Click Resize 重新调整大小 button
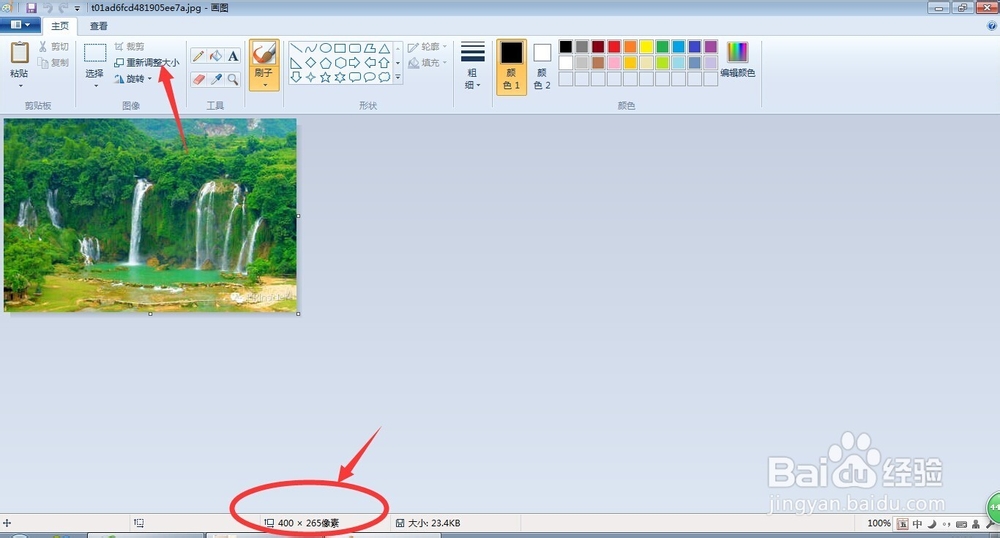Screen dimensions: 1000x538 pyautogui.click(x=147, y=62)
